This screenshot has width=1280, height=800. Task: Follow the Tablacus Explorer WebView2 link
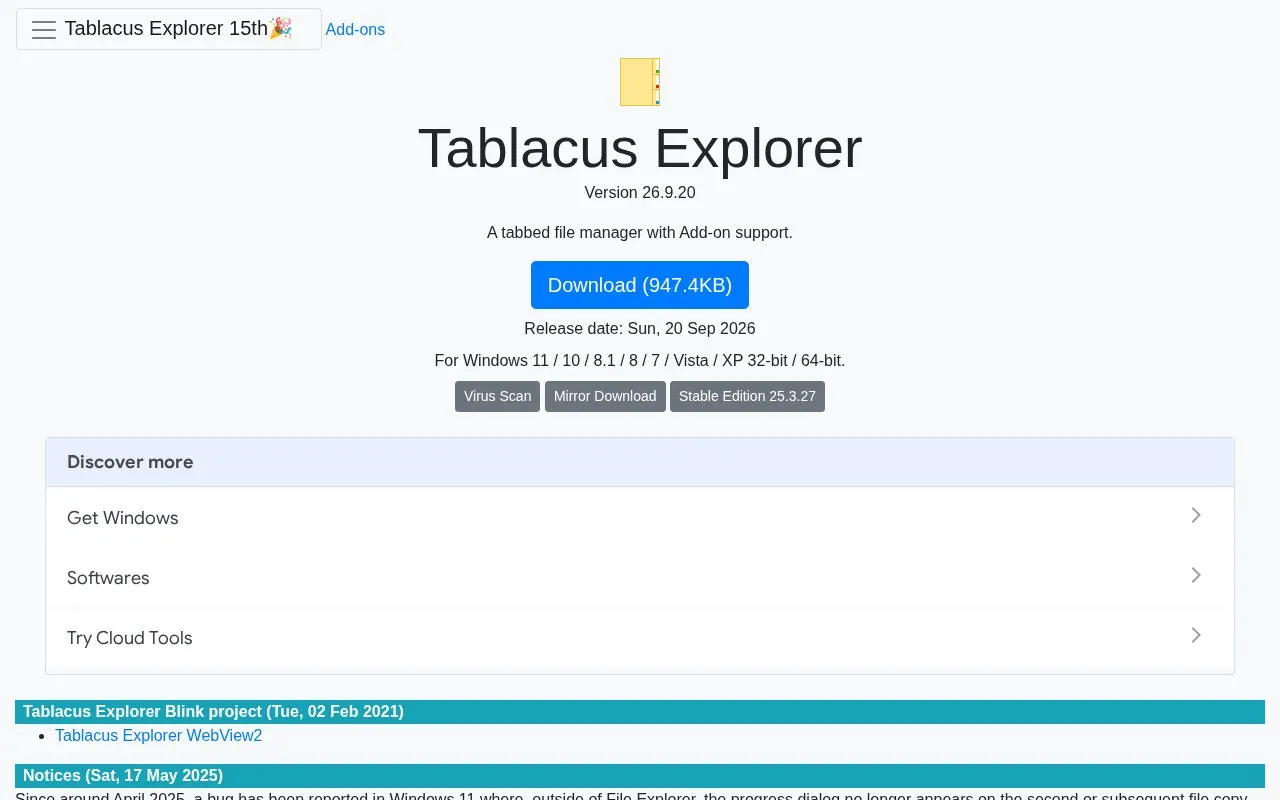tap(159, 736)
